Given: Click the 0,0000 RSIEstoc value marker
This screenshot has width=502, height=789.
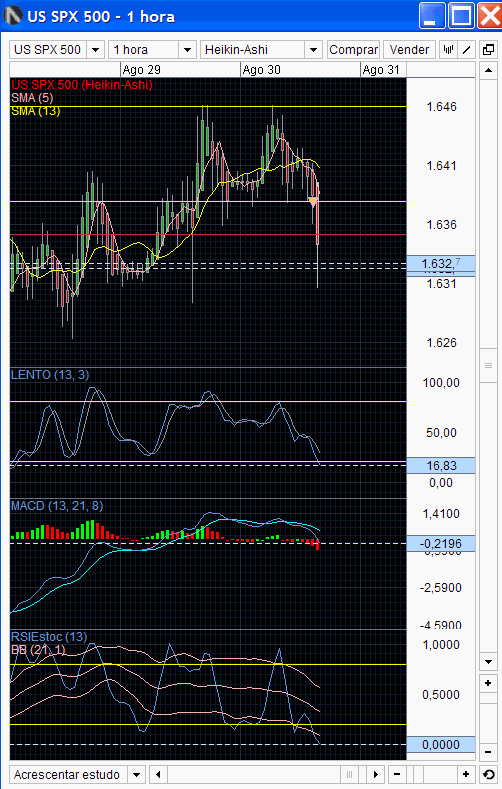Looking at the screenshot, I should (x=441, y=744).
